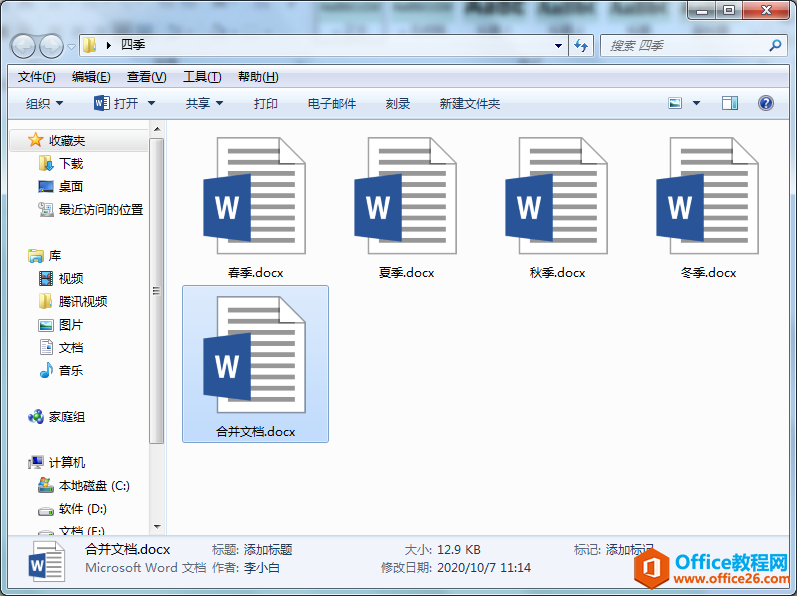Open the 春季.docx Word file icon
The height and width of the screenshot is (596, 797).
point(254,196)
